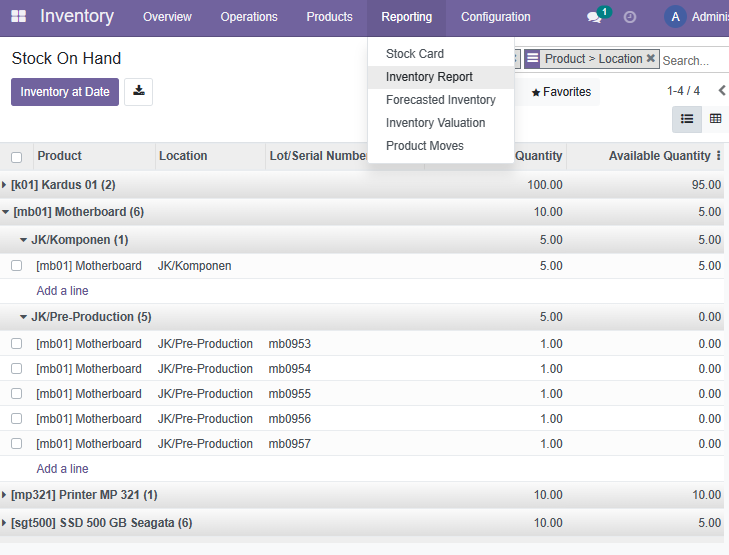Check the mb0956 row checkbox
This screenshot has height=555, width=729.
[x=17, y=419]
